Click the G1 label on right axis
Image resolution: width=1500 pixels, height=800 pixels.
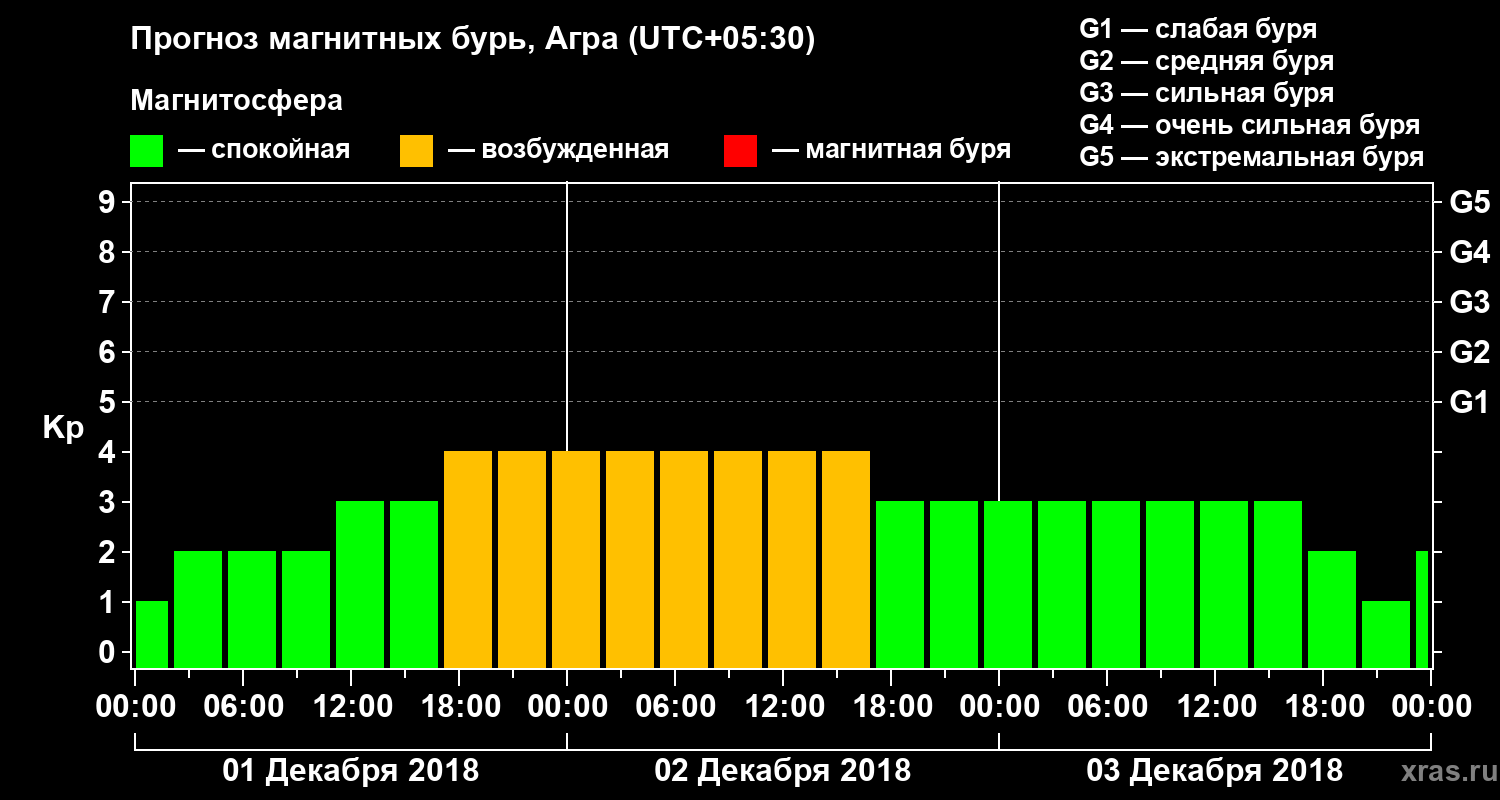[1469, 402]
